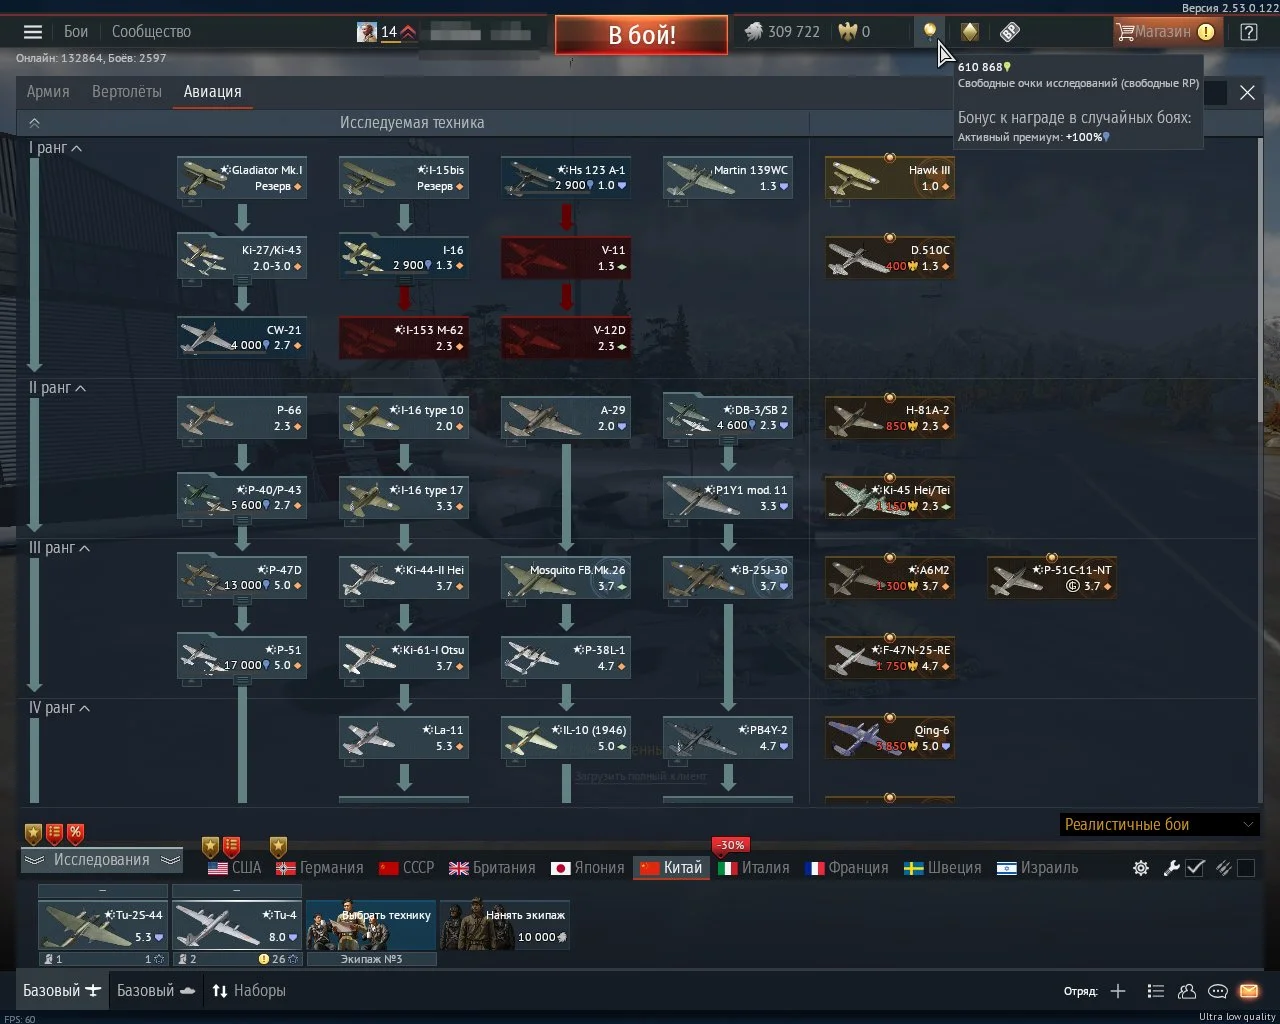Open the orange mail envelope icon
The height and width of the screenshot is (1024, 1280).
click(x=1249, y=991)
